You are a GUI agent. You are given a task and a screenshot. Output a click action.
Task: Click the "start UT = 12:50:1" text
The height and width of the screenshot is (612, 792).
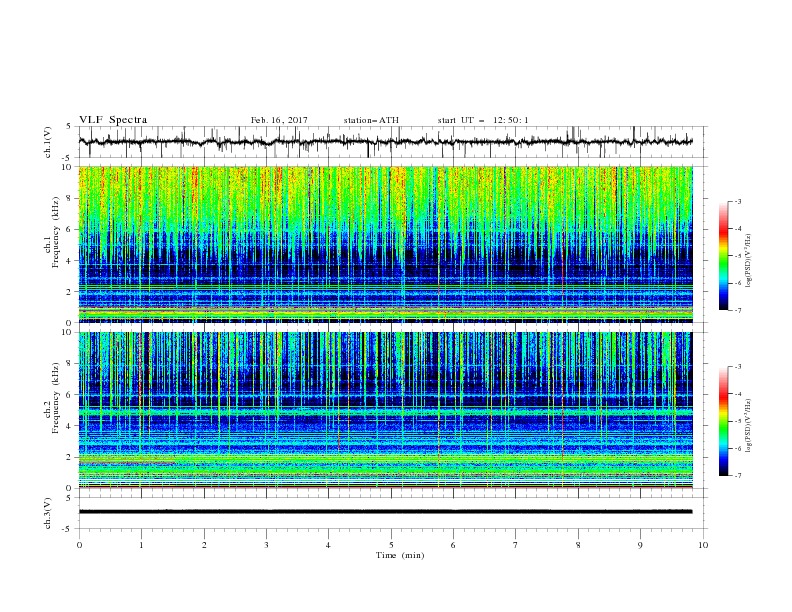pos(483,120)
